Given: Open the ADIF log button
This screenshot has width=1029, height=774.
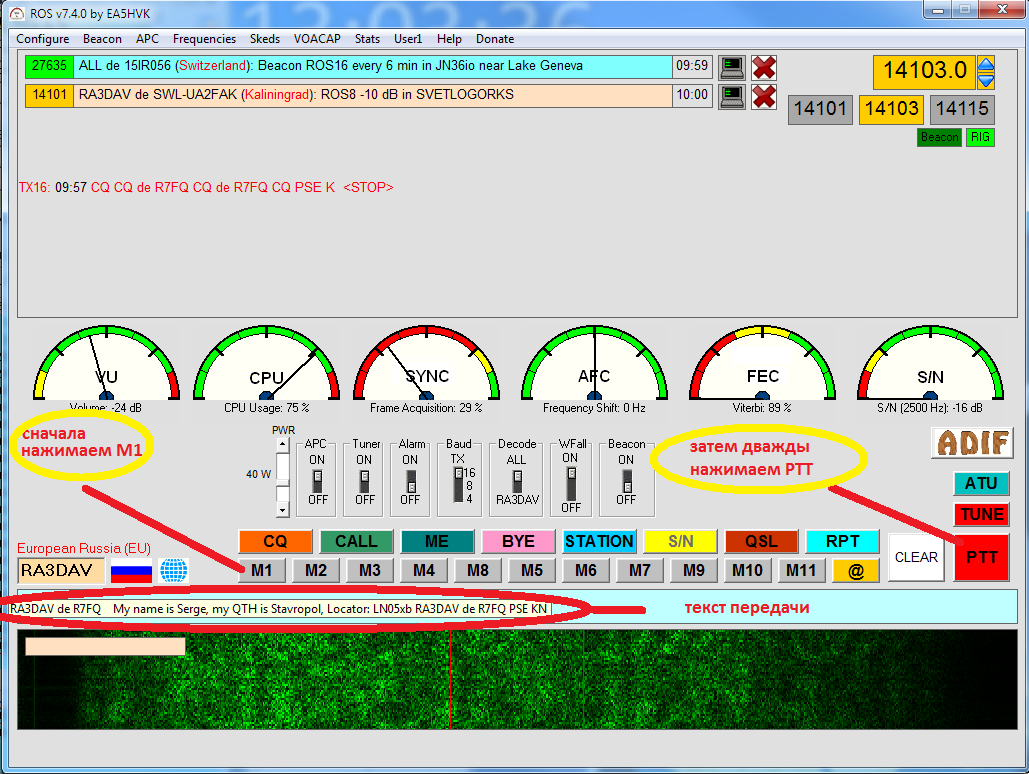Looking at the screenshot, I should coord(972,442).
